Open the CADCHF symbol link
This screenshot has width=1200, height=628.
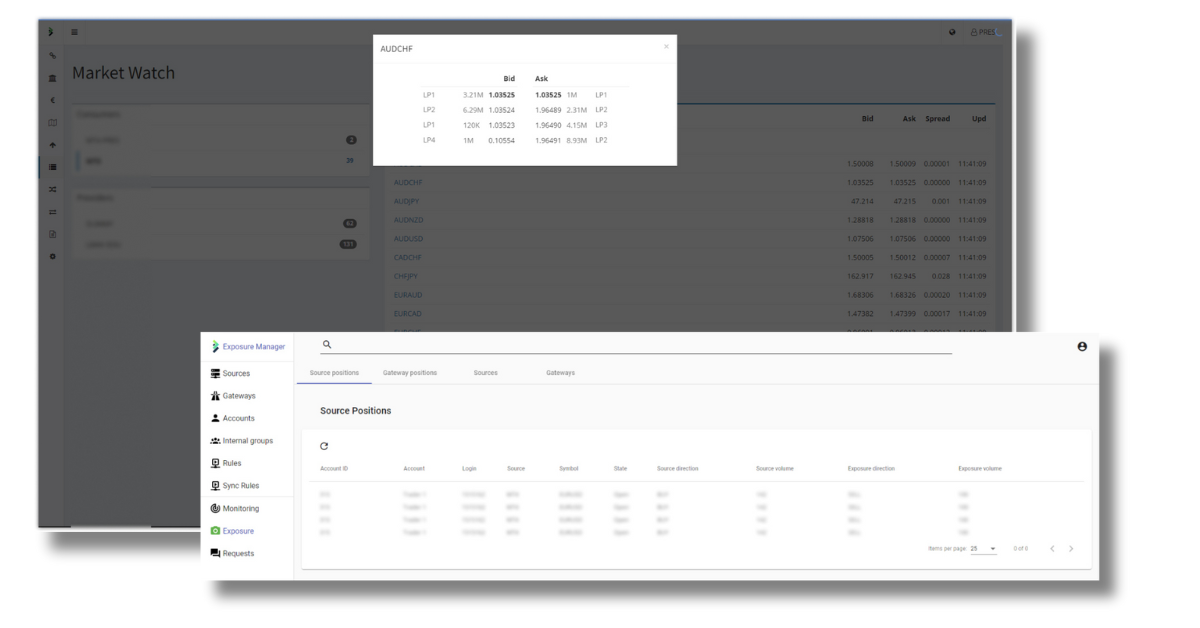click(409, 257)
